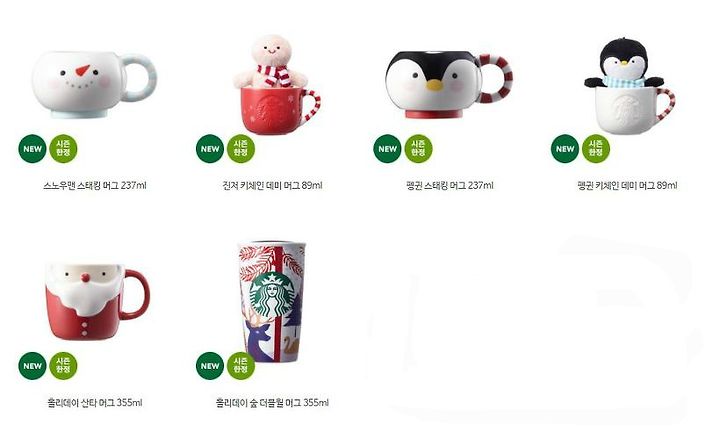Open the red Santa mug image
This screenshot has width=720, height=432.
click(x=97, y=302)
